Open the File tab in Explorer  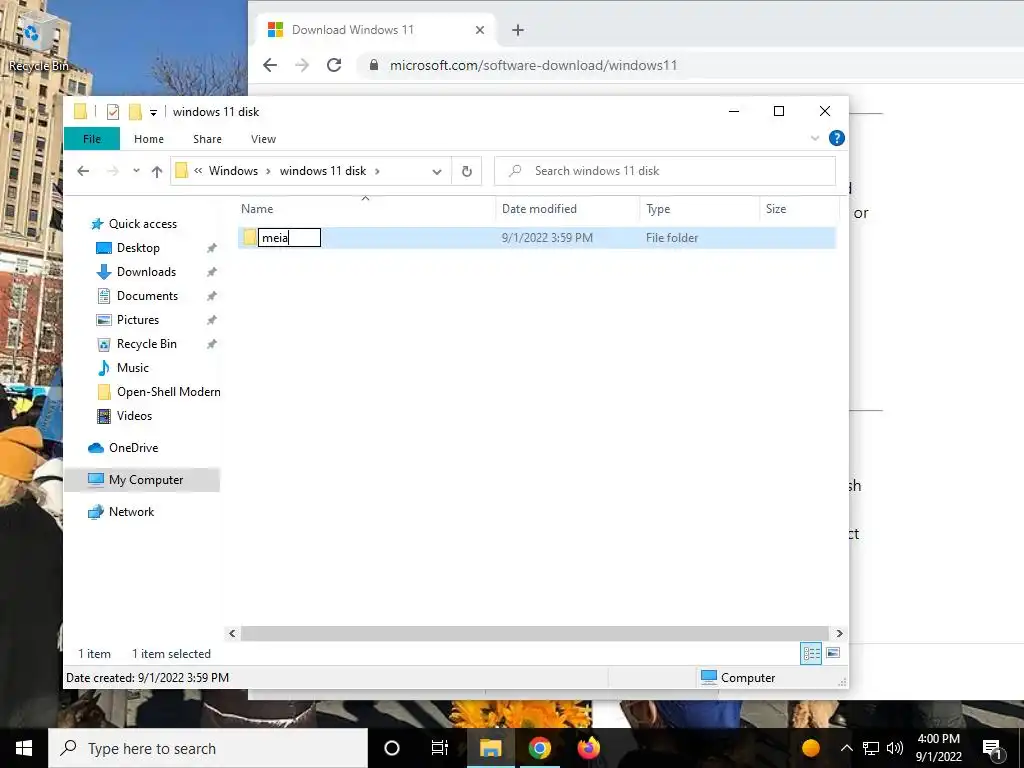coord(92,138)
